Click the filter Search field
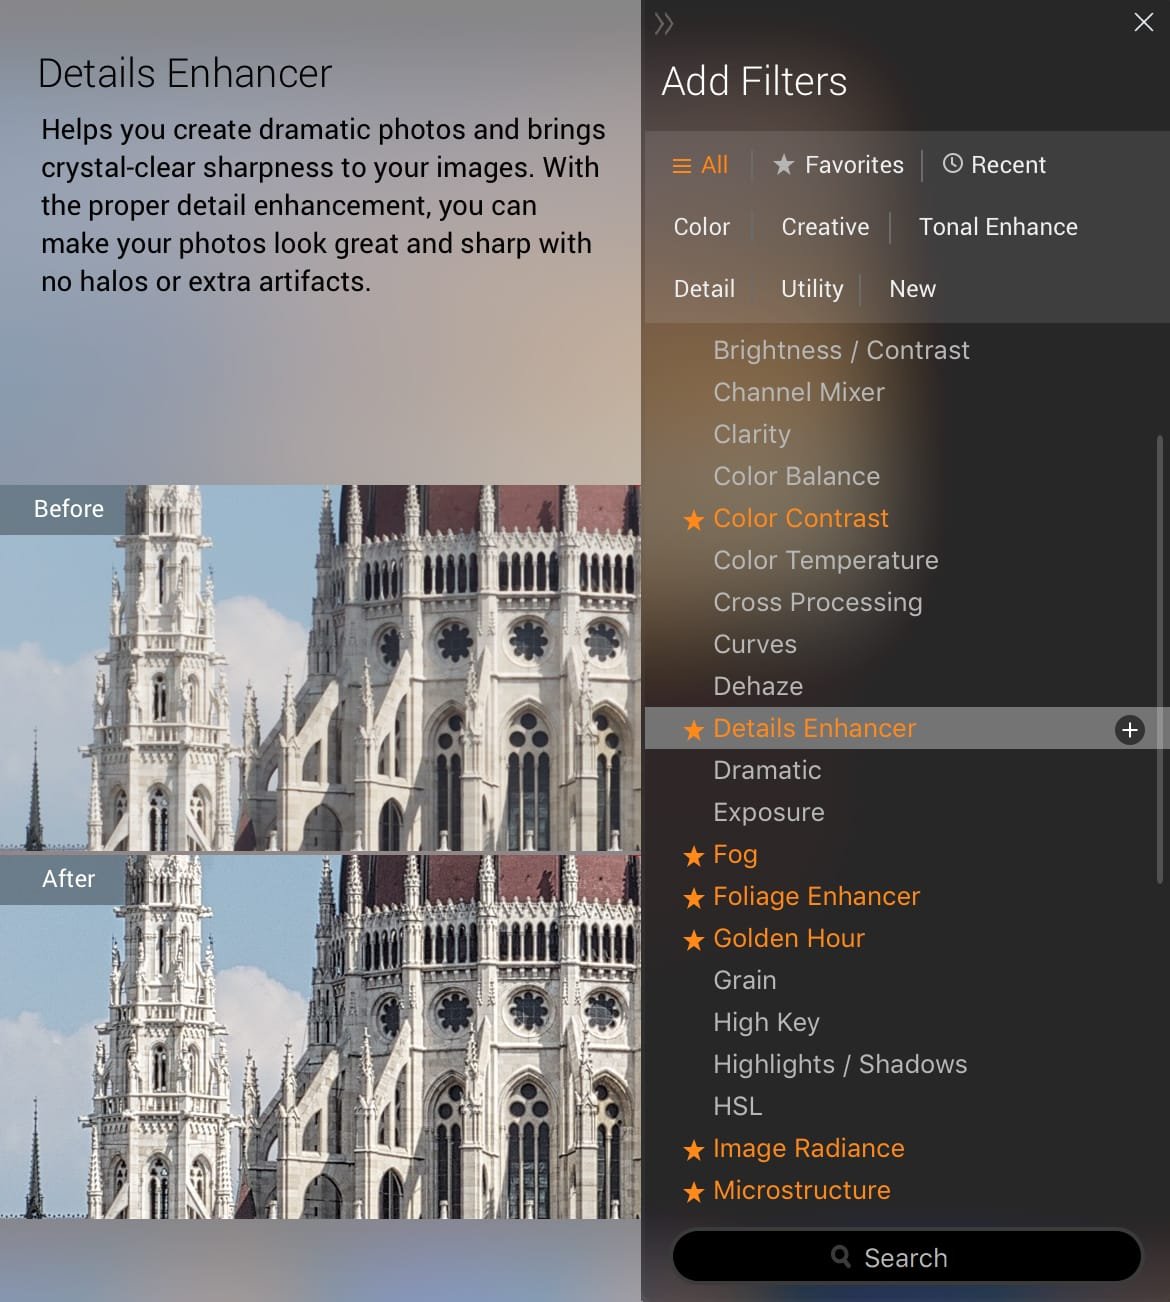This screenshot has width=1170, height=1302. click(906, 1257)
